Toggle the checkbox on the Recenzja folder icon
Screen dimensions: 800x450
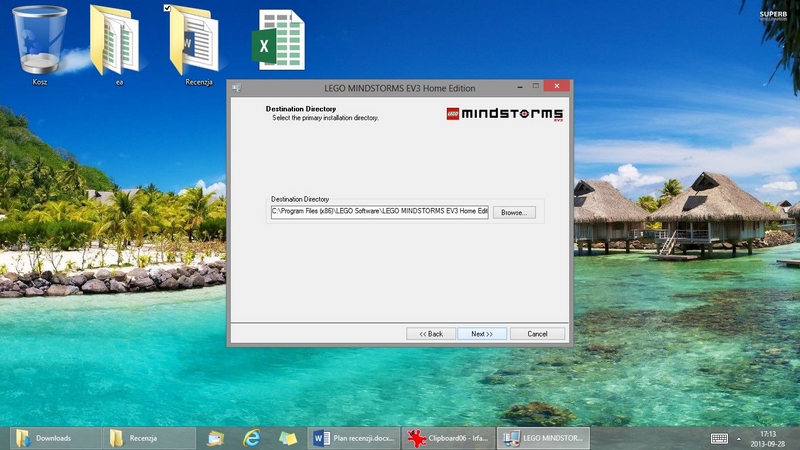click(x=167, y=8)
